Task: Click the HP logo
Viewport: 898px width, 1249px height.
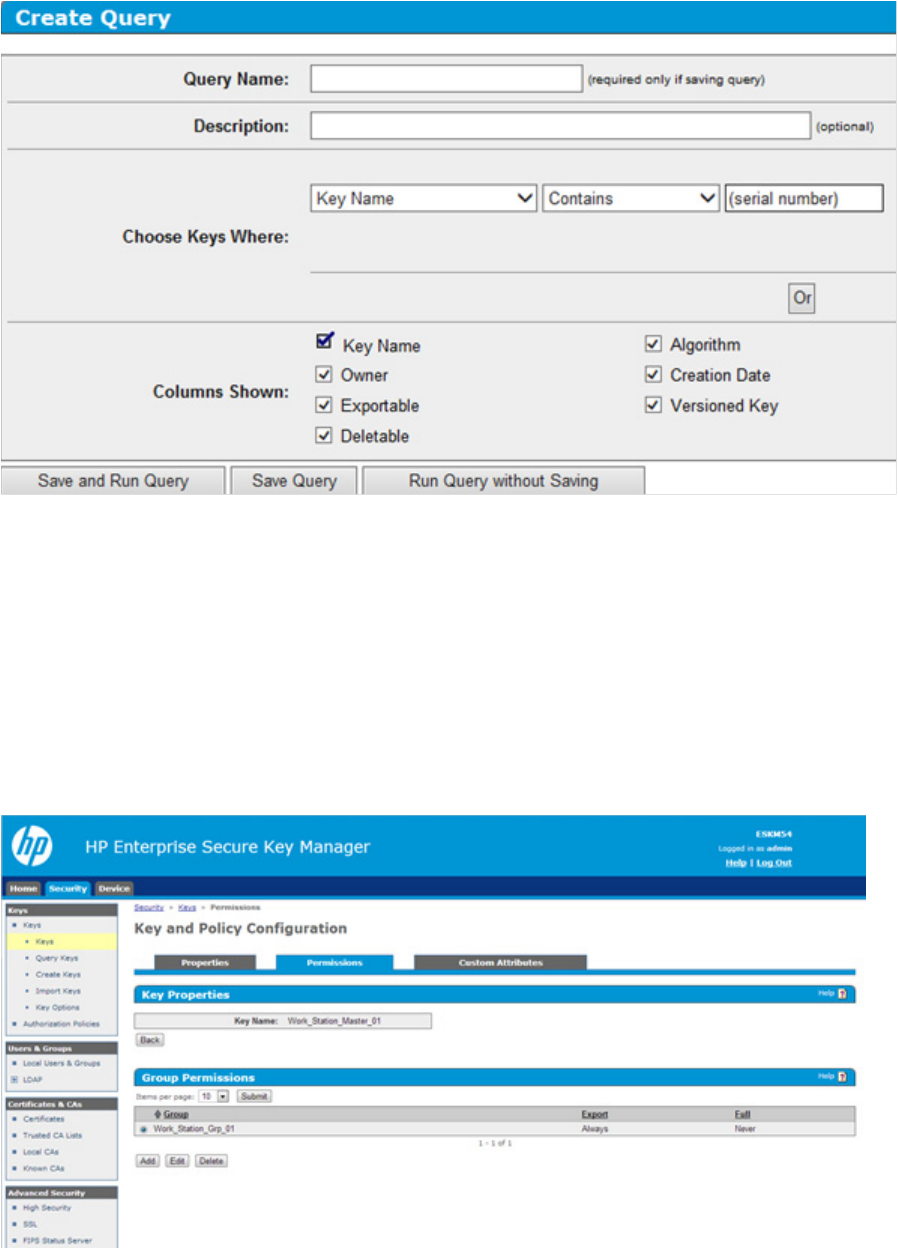Action: (x=31, y=847)
